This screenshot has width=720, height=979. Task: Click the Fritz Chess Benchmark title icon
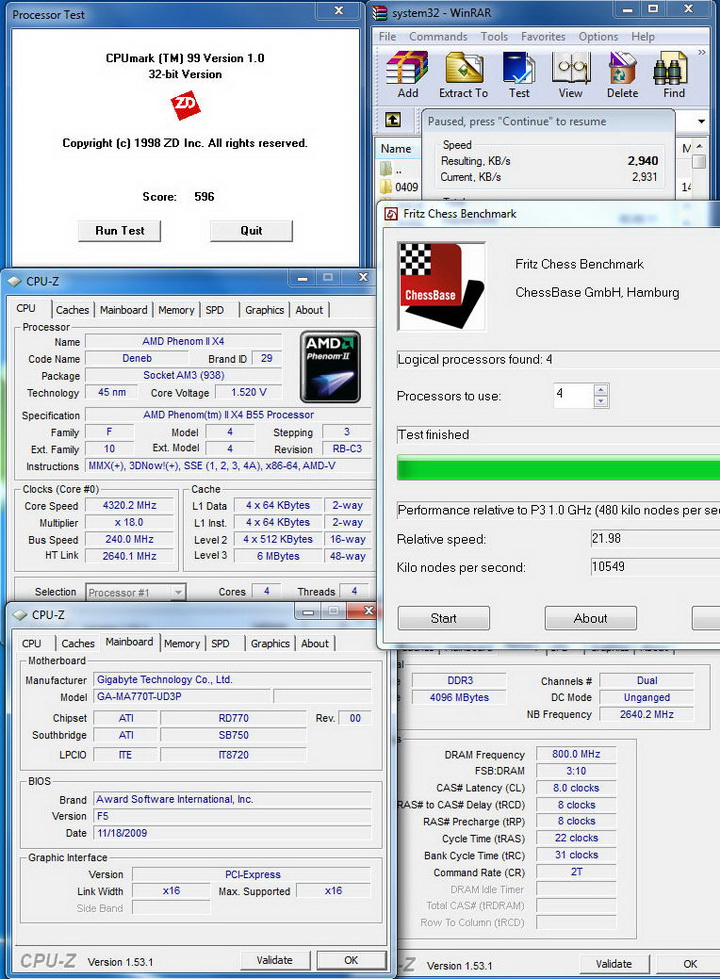[x=391, y=214]
